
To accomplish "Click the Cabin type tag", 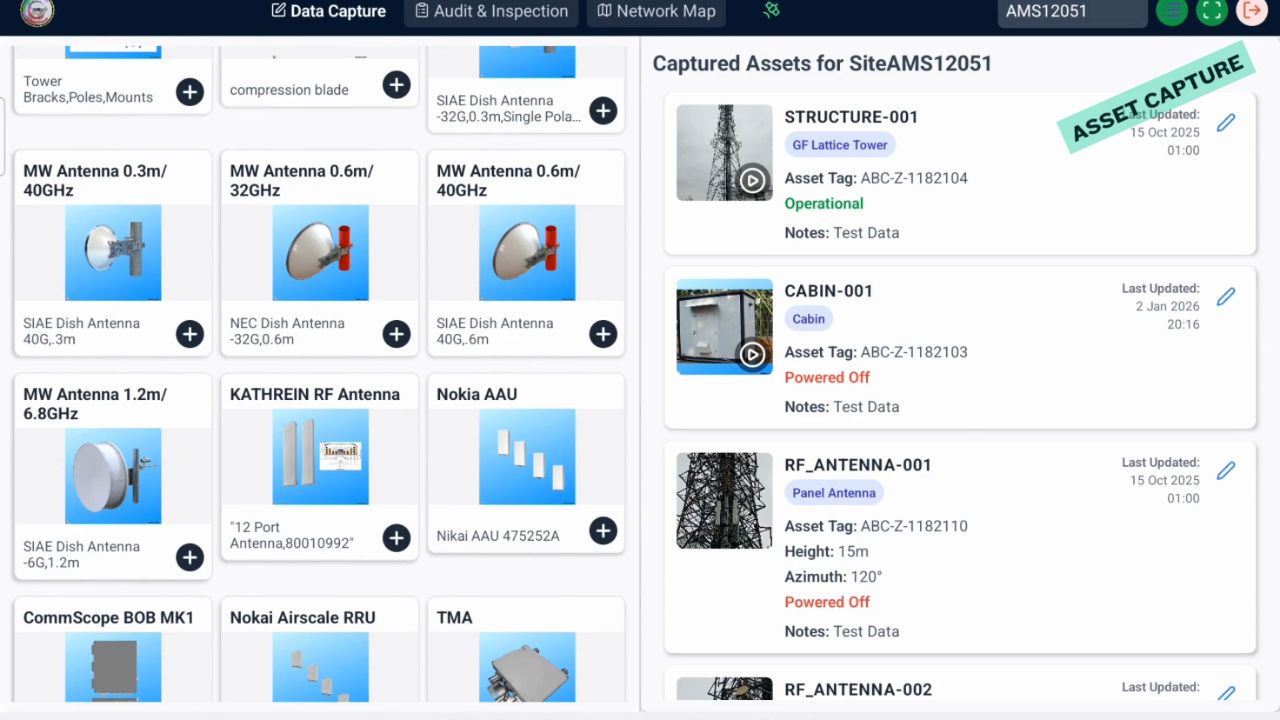I will tap(808, 319).
